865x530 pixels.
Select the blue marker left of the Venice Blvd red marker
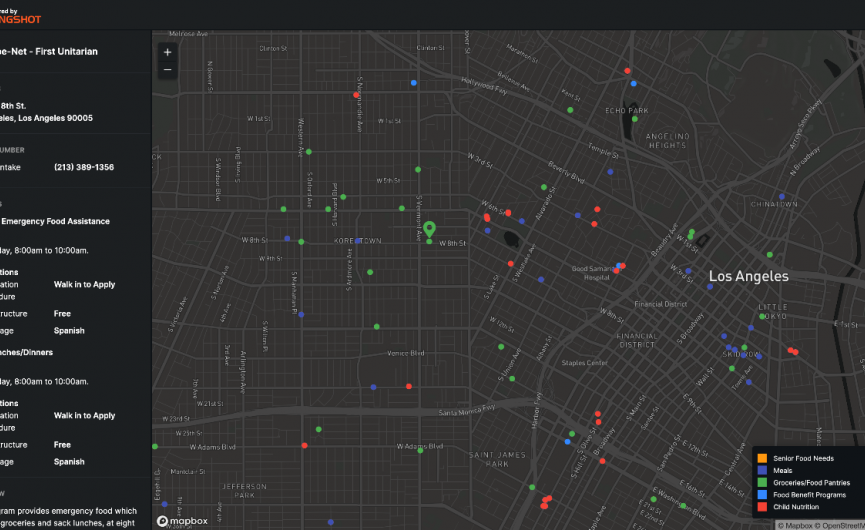click(373, 387)
